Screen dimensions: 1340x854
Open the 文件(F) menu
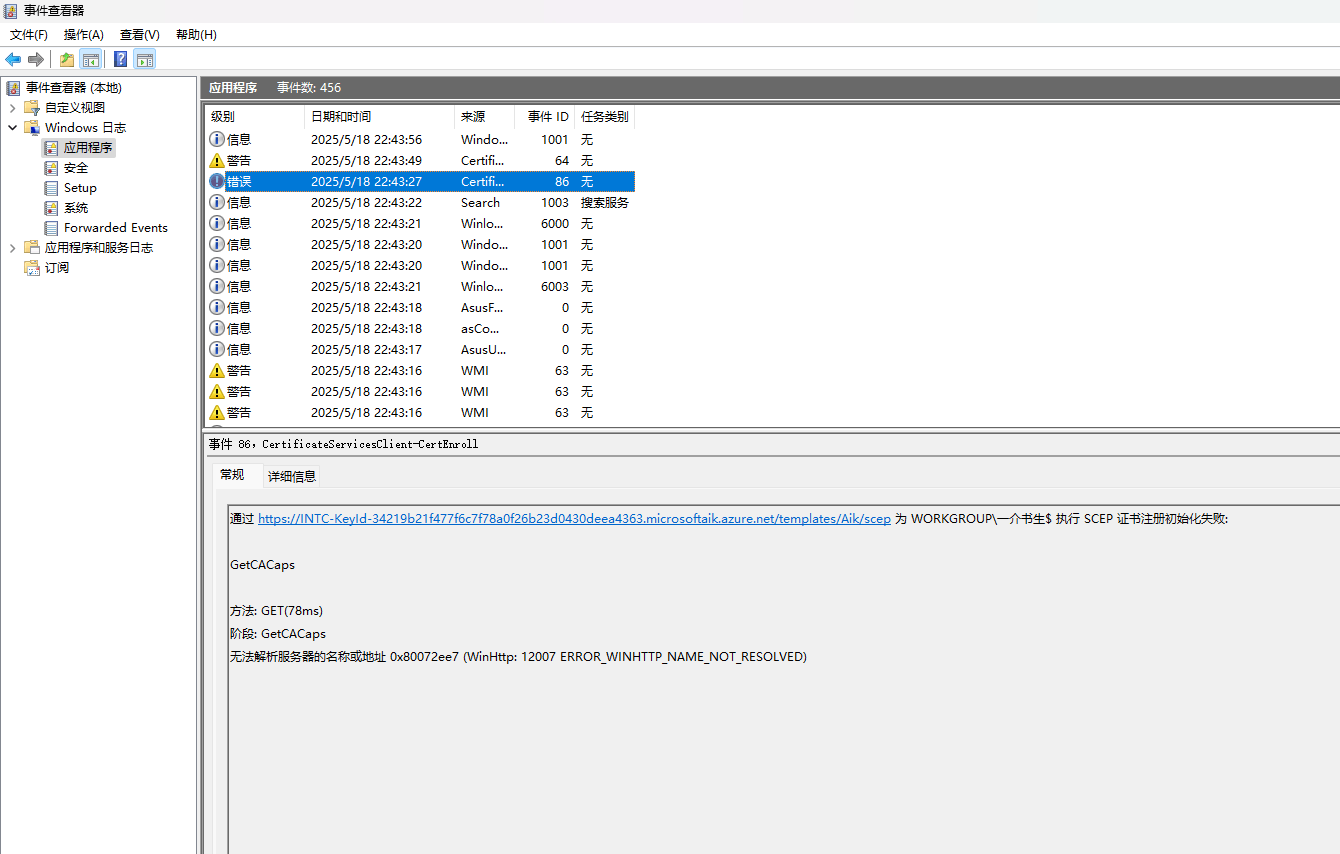coord(29,34)
